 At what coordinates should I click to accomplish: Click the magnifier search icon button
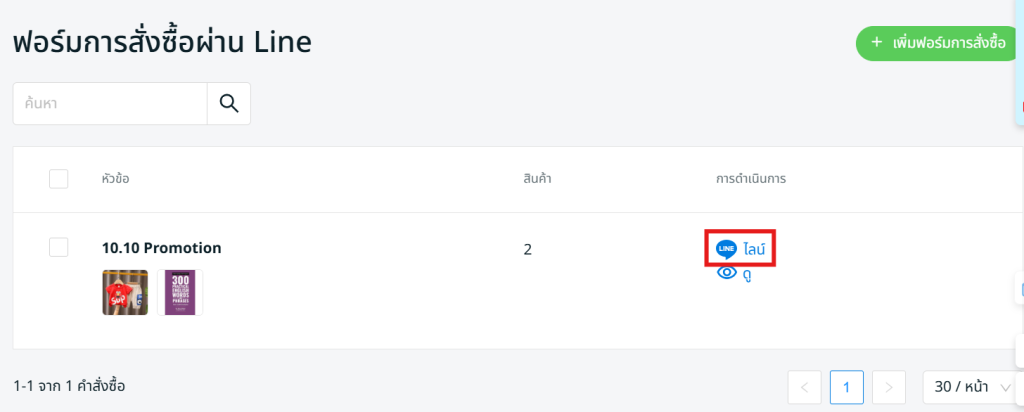[229, 103]
